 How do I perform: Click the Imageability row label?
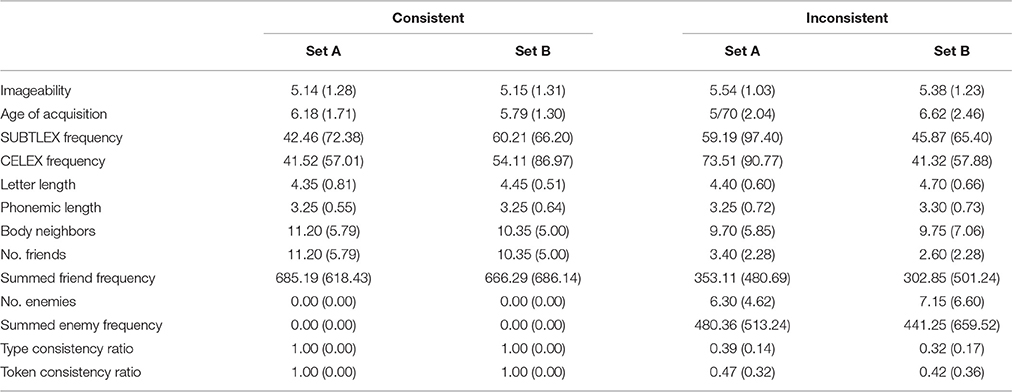pyautogui.click(x=35, y=90)
